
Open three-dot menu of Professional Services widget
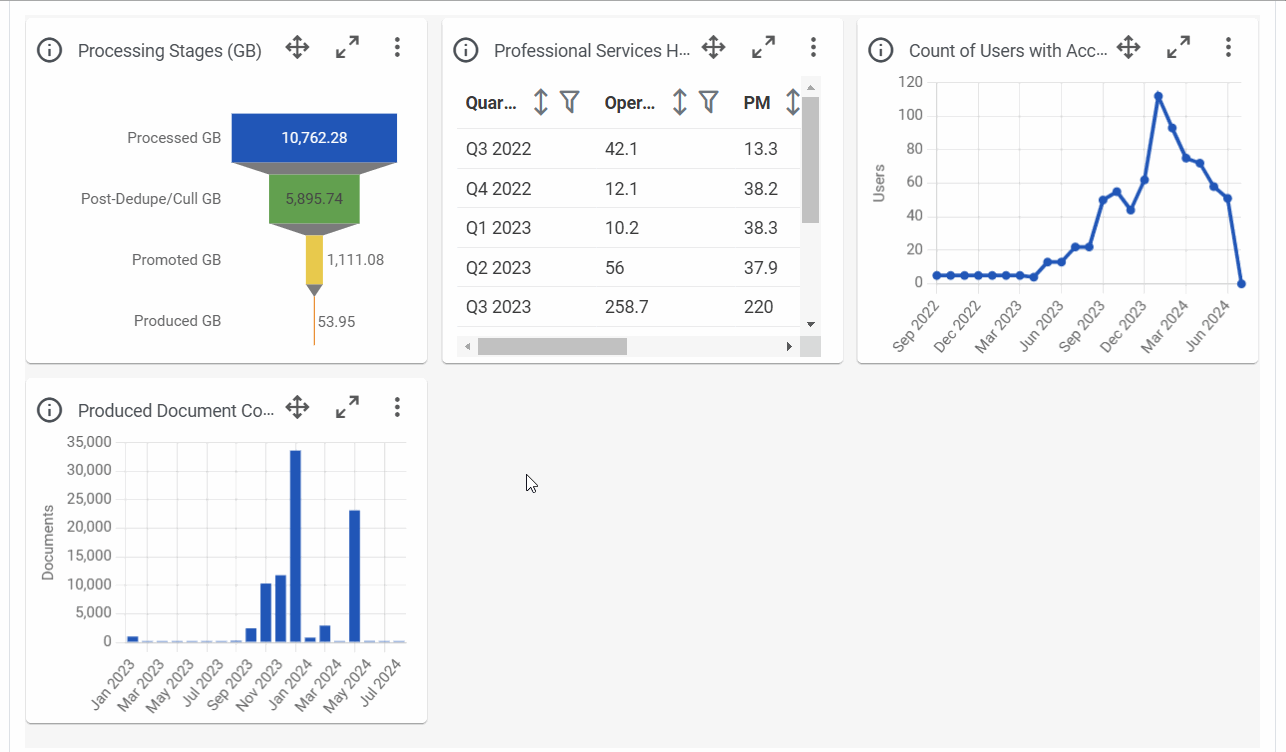pyautogui.click(x=813, y=47)
